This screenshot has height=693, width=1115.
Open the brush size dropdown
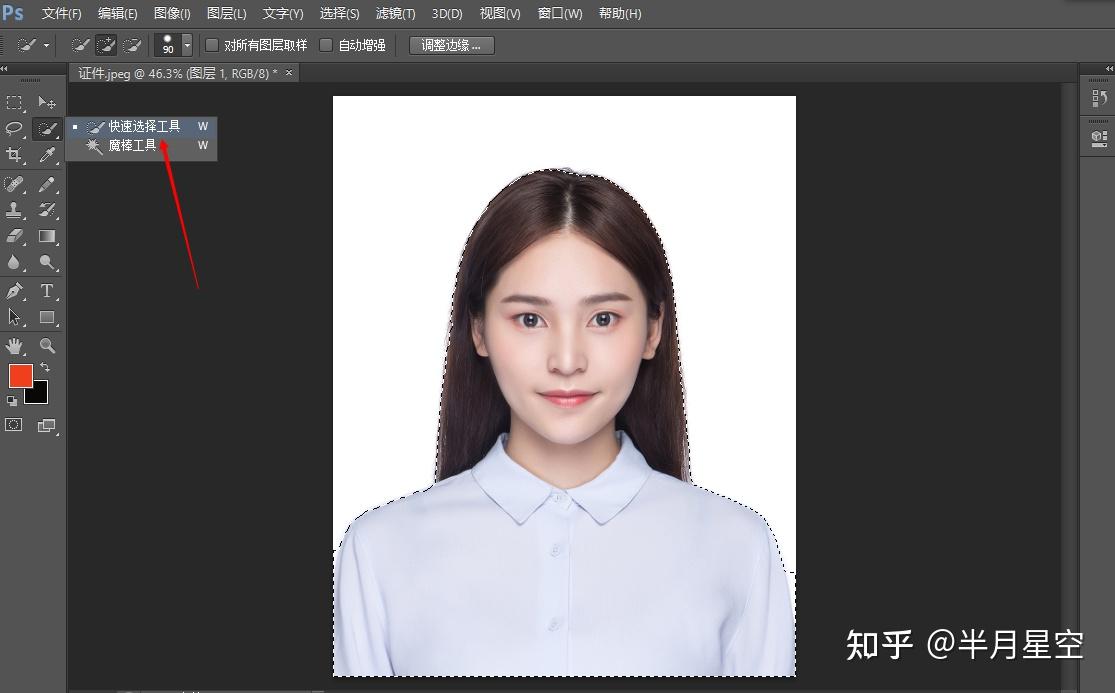(x=186, y=44)
